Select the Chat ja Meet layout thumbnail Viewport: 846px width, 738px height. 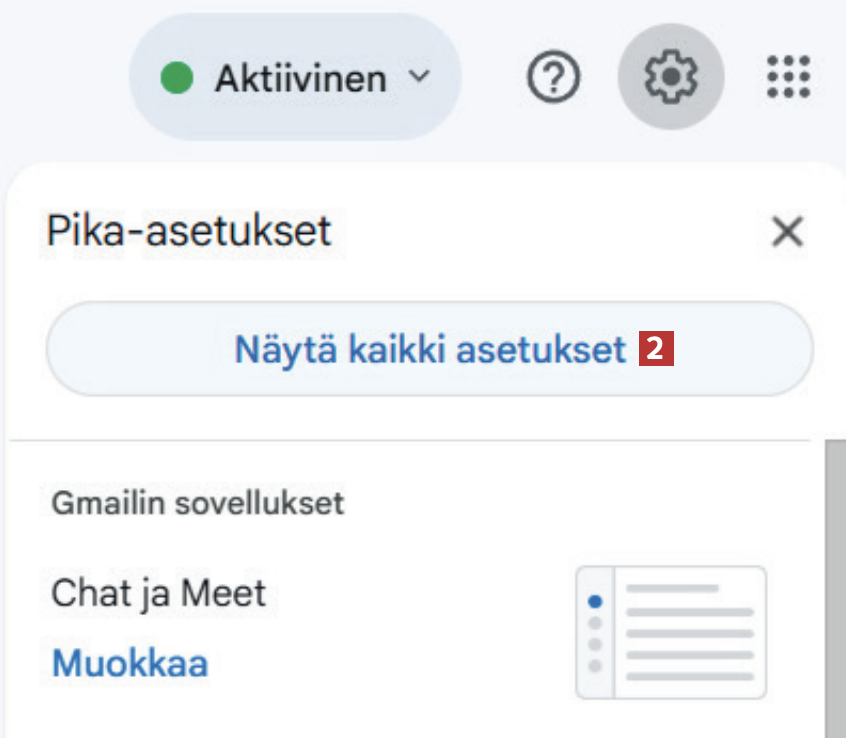pyautogui.click(x=671, y=632)
